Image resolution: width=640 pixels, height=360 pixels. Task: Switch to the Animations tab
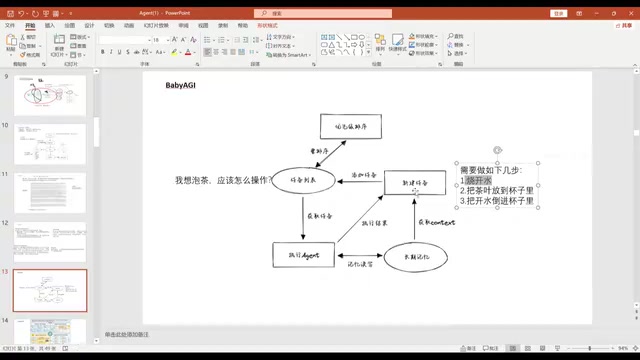(129, 25)
